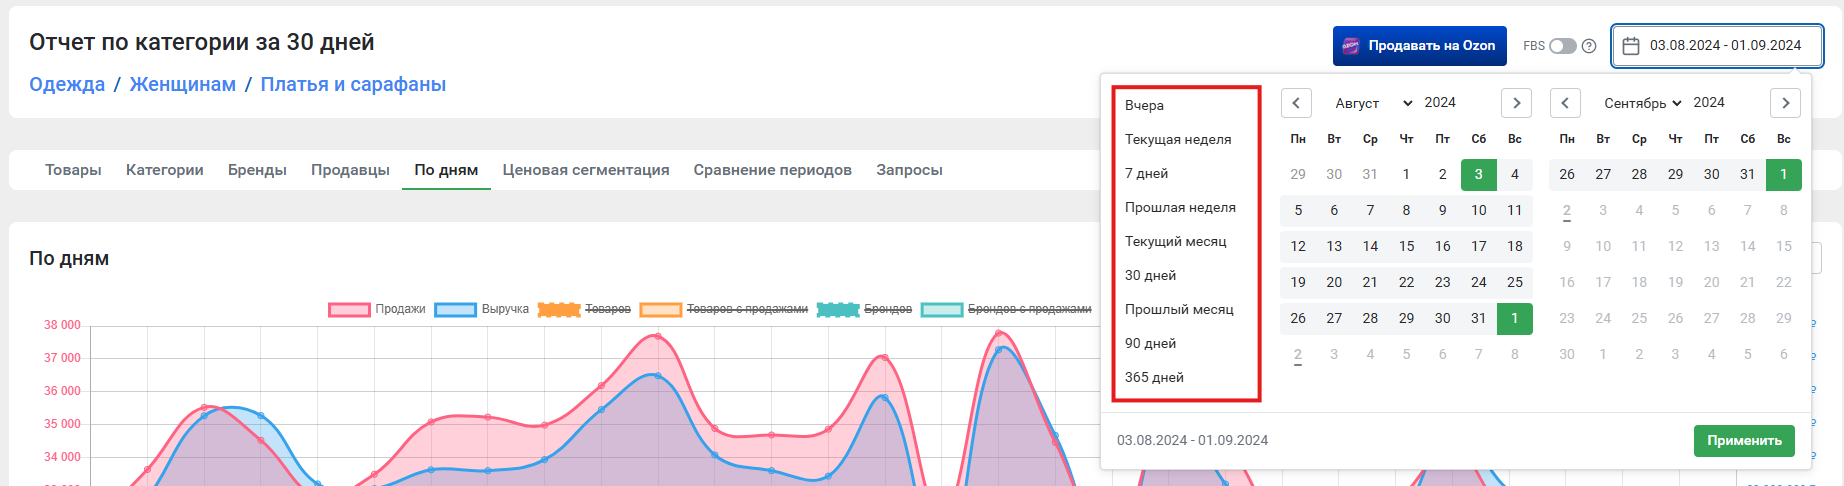Click the Ozon logo icon in button
1844x486 pixels.
[x=1351, y=46]
